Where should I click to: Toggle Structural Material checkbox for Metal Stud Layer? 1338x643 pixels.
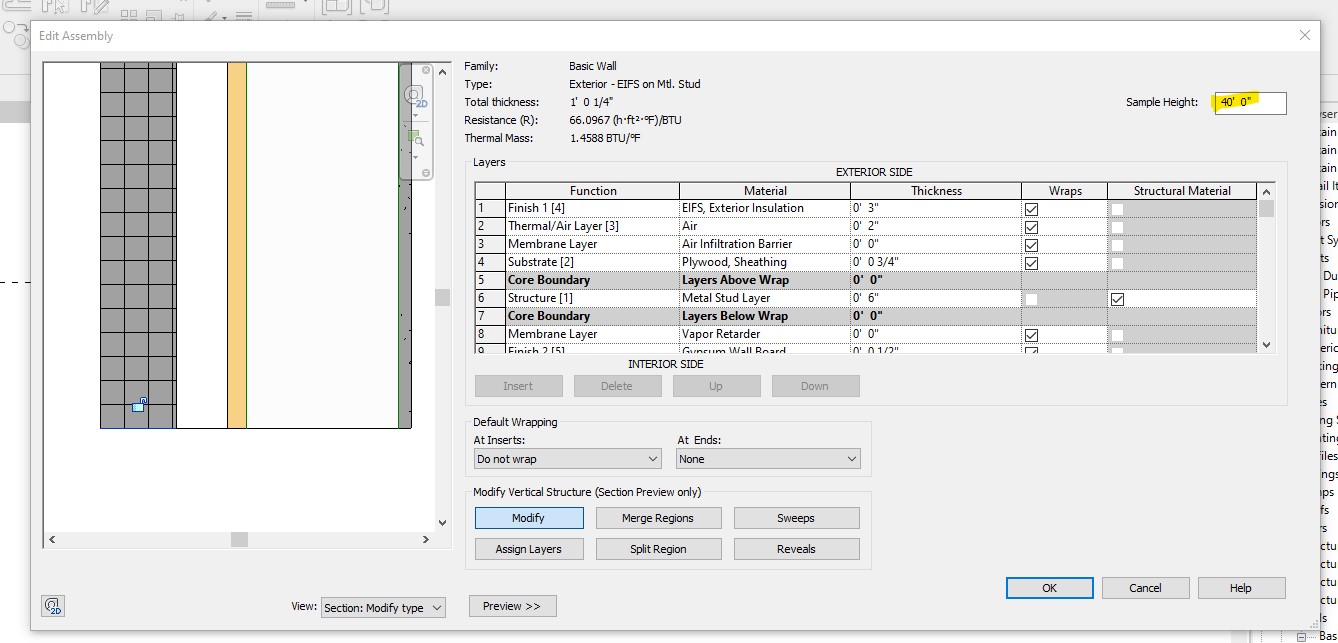1117,299
